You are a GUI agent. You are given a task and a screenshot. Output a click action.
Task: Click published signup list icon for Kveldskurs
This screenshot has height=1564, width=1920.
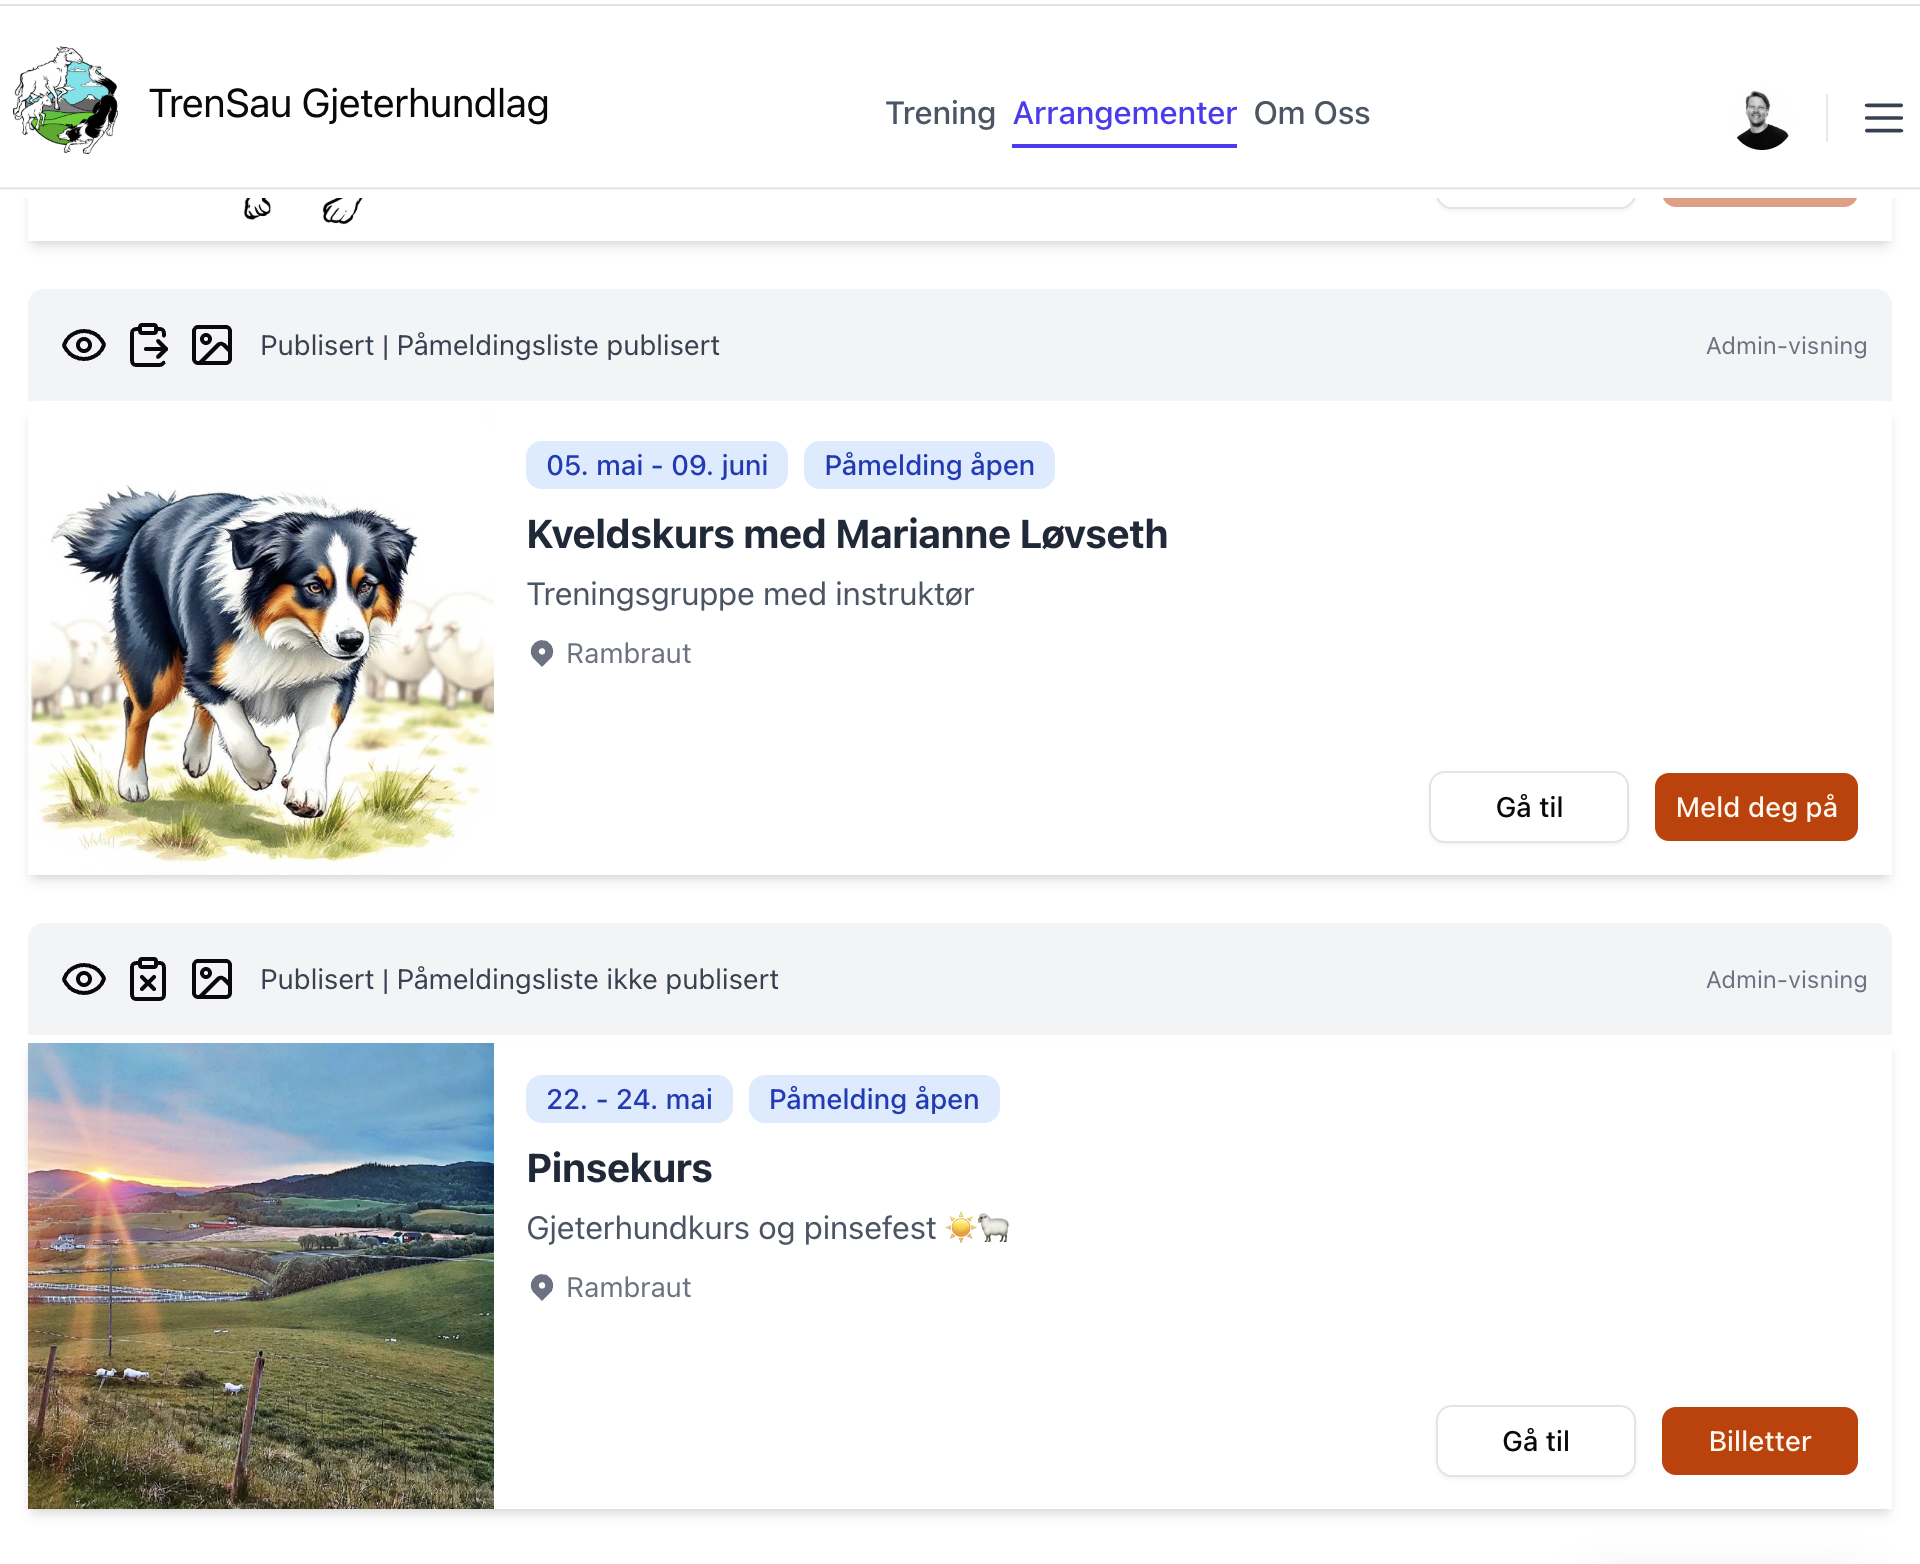coord(148,346)
